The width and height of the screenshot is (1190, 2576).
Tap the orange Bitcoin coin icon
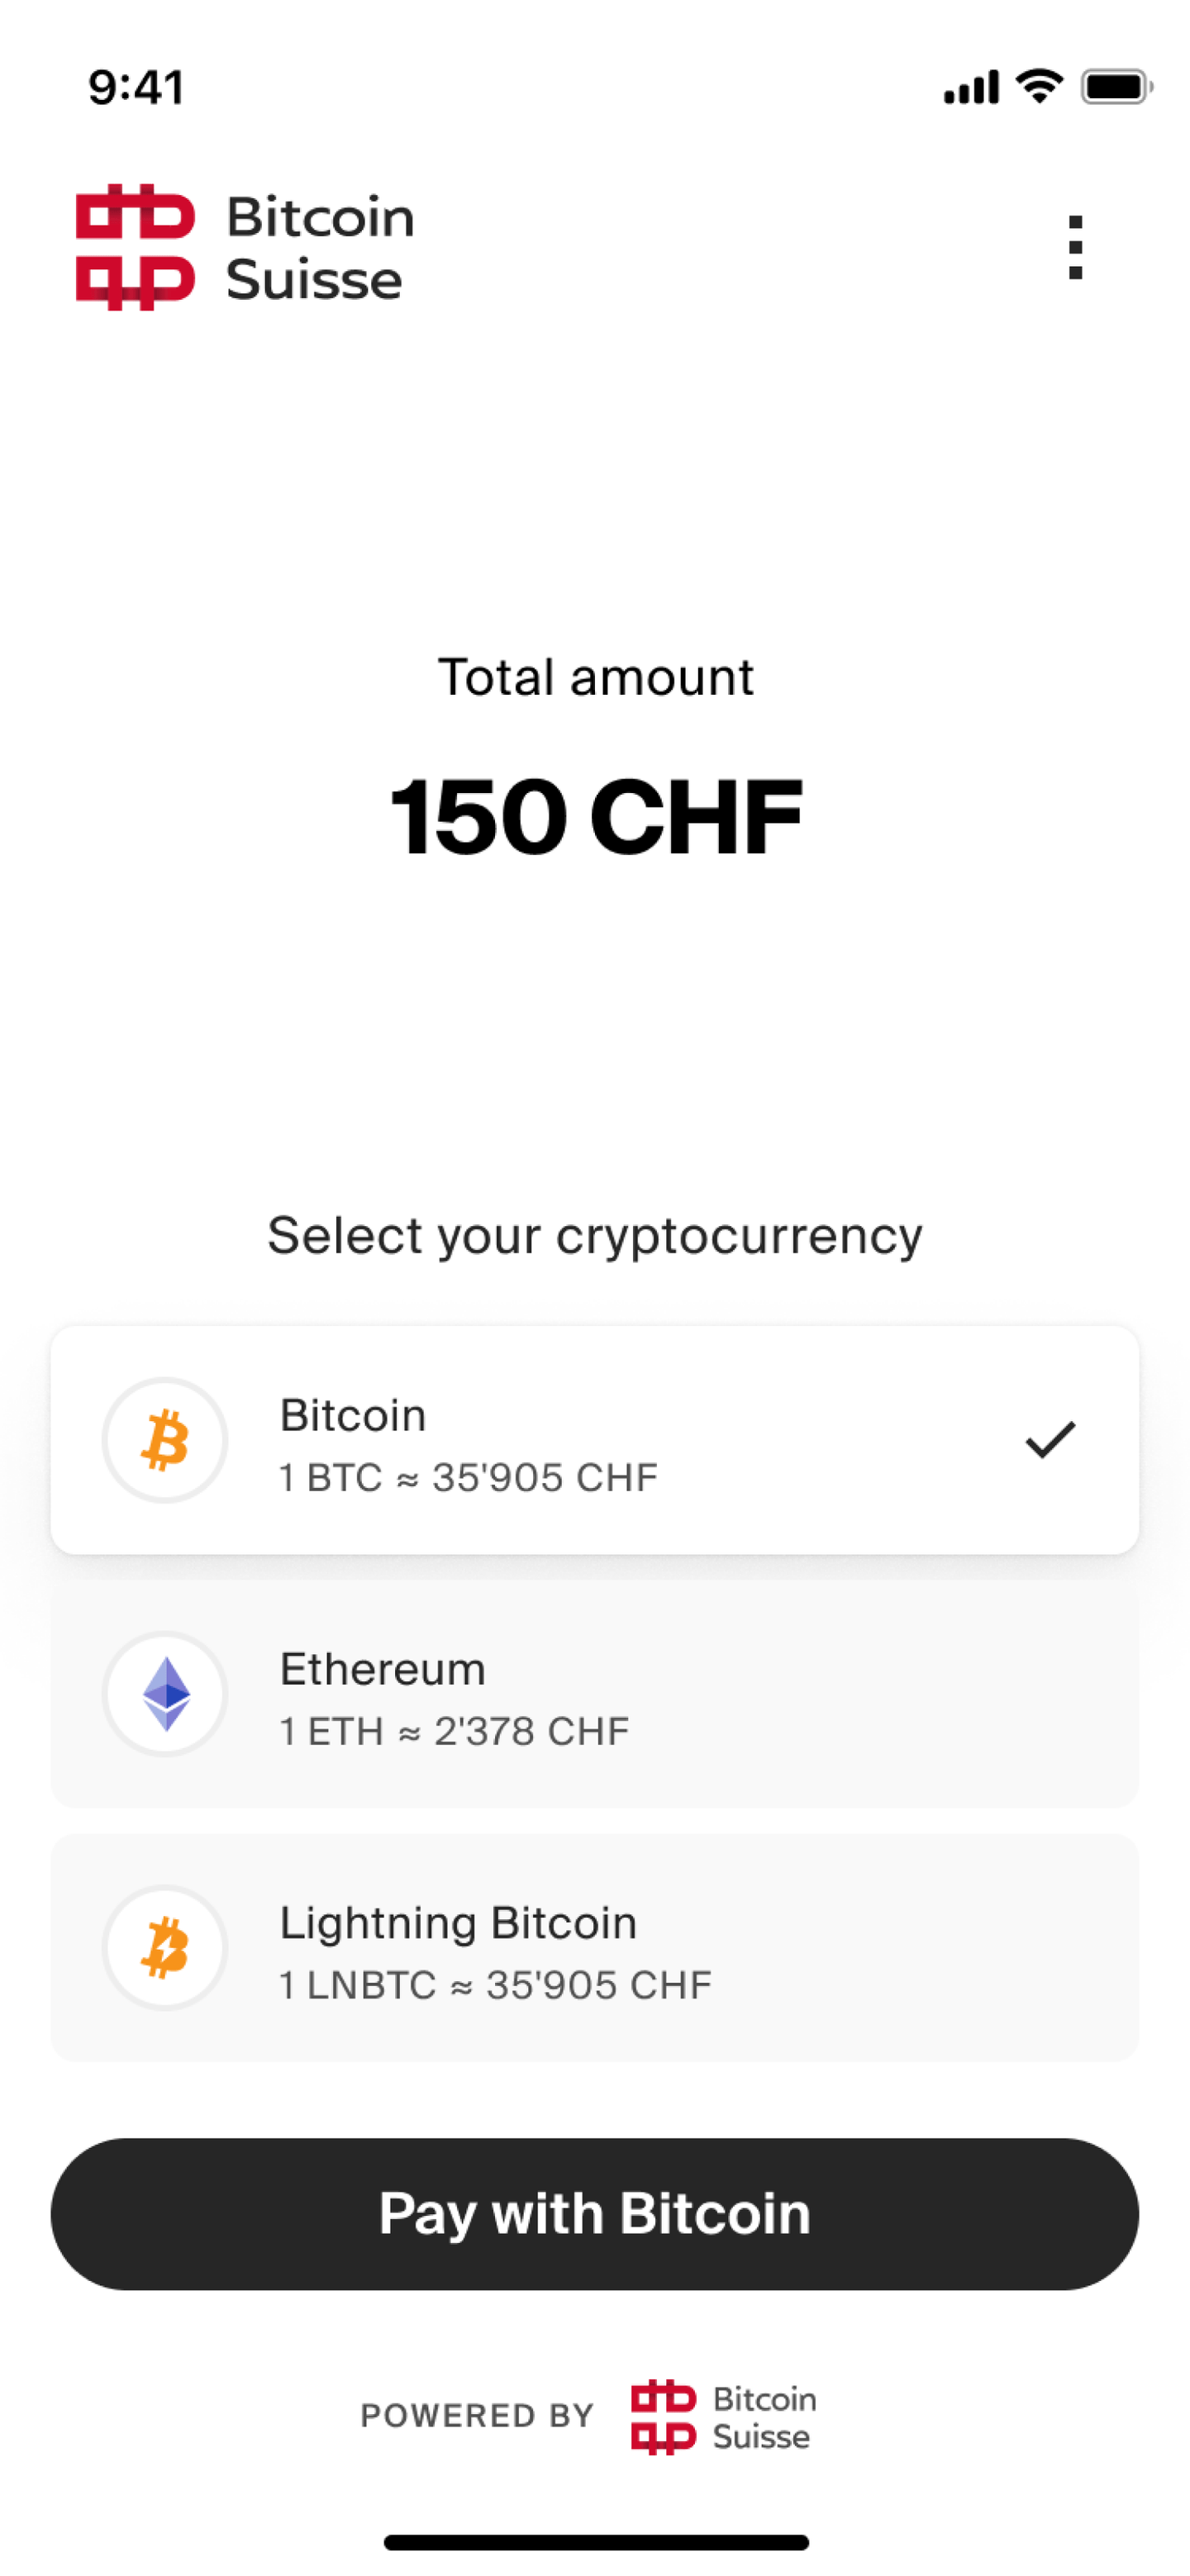[x=165, y=1440]
